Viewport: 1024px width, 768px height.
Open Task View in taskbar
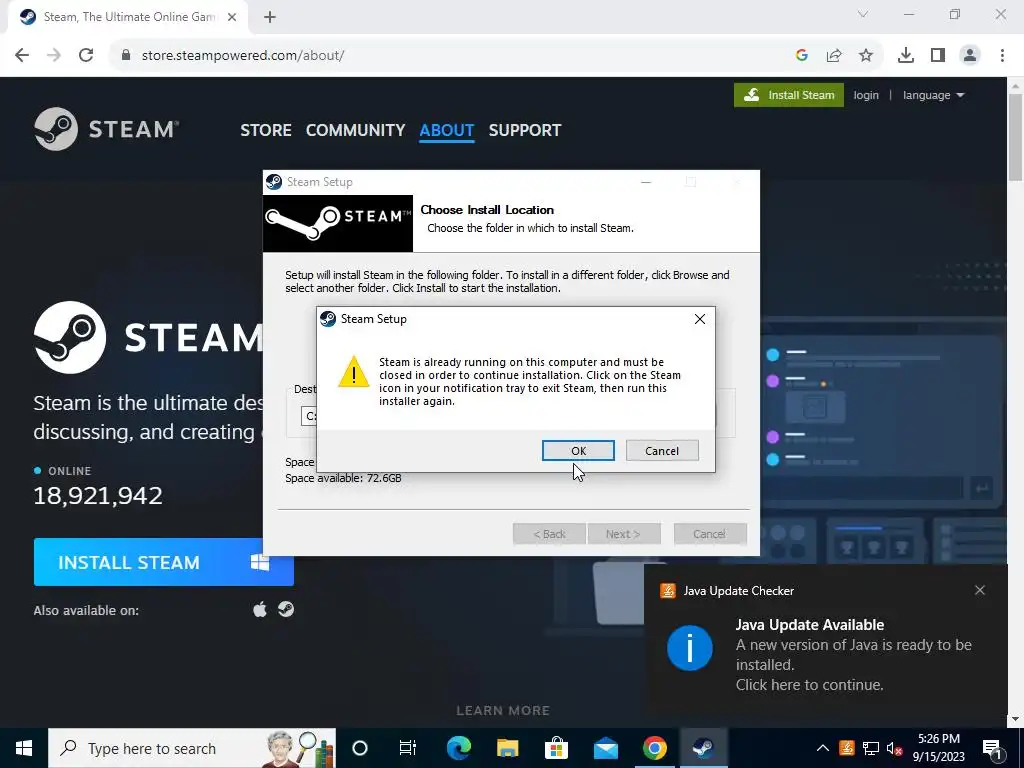click(408, 748)
